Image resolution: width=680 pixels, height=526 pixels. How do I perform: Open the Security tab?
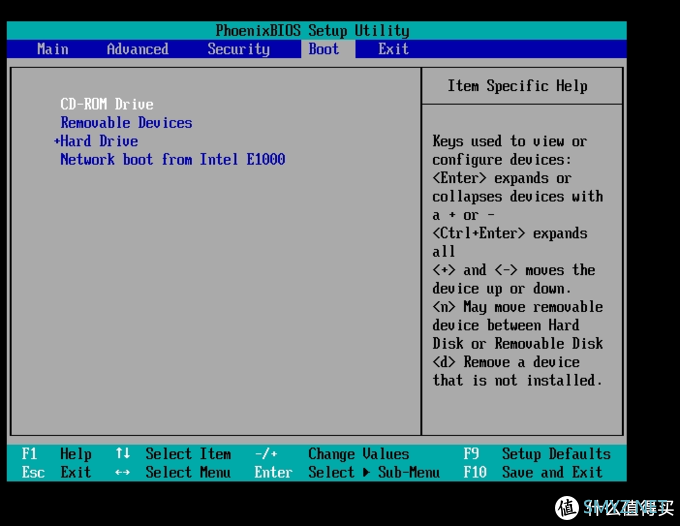coord(239,49)
